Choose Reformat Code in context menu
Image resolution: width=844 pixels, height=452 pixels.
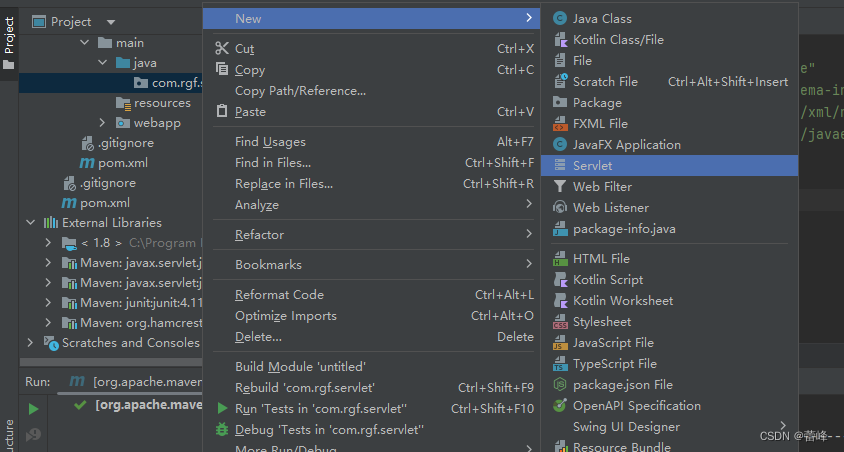pyautogui.click(x=279, y=295)
